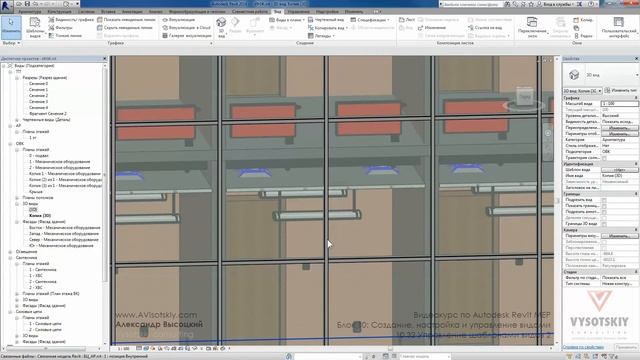This screenshot has height=360, width=640.
Task: Select Восток - Механическое оборудование elevation
Action: coord(64,227)
